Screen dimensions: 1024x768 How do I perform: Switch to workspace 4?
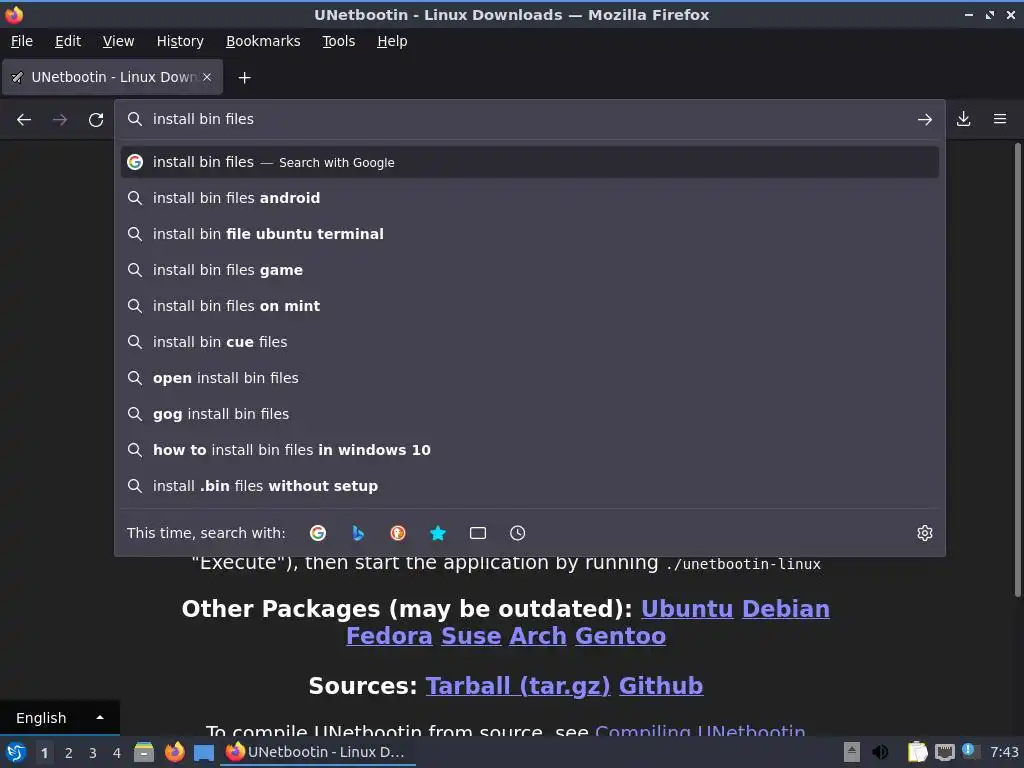117,753
